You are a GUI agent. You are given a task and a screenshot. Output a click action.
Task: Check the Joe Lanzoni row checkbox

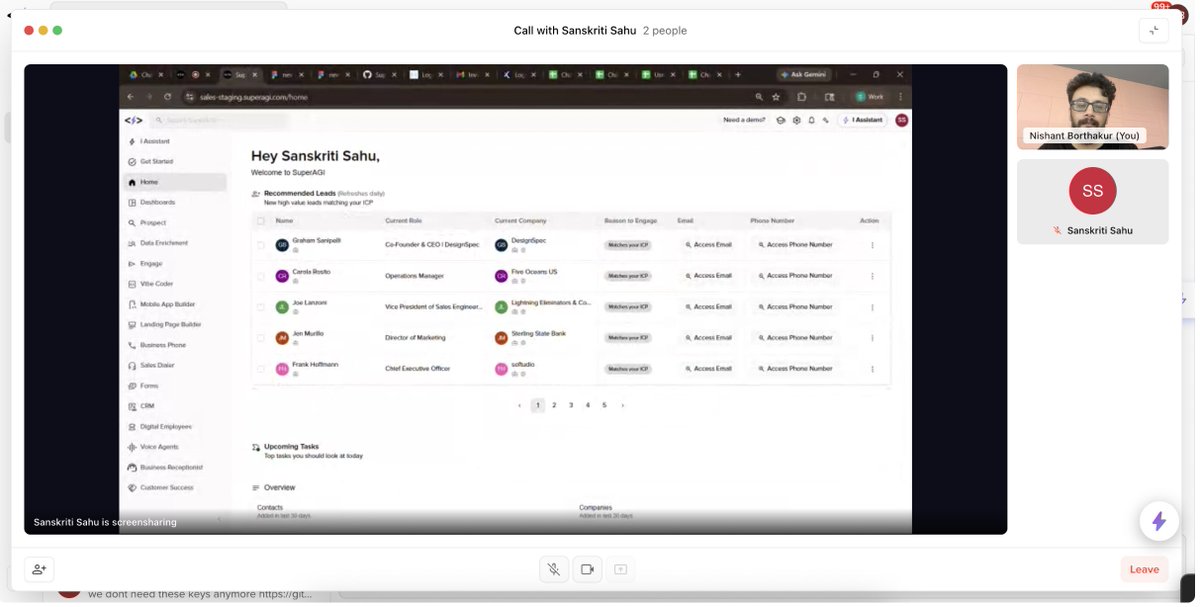[261, 307]
